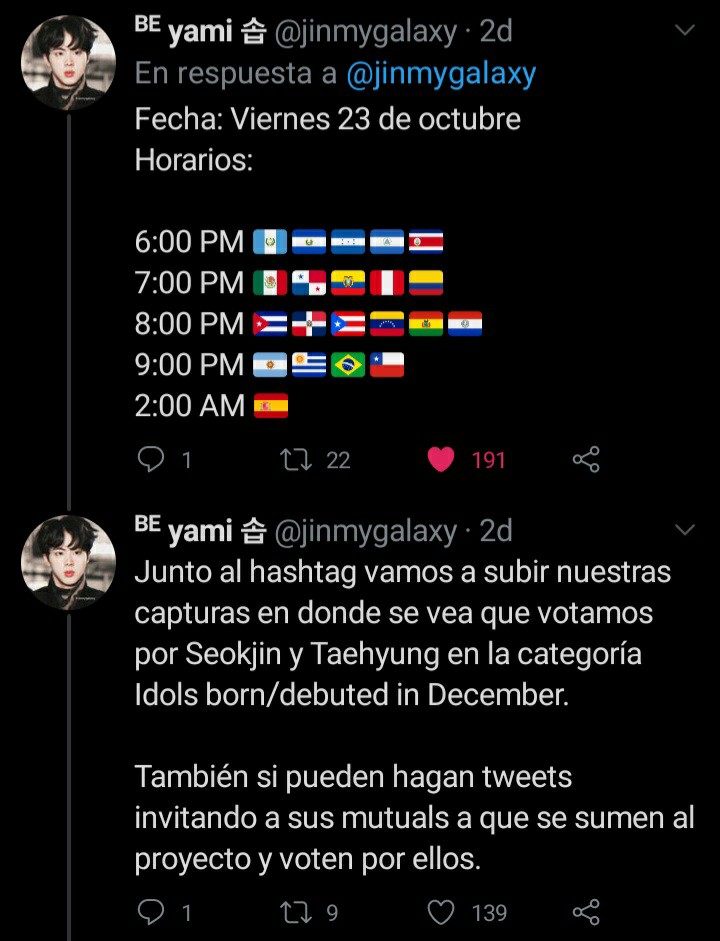
Task: Share the schedule tweet
Action: 585,459
